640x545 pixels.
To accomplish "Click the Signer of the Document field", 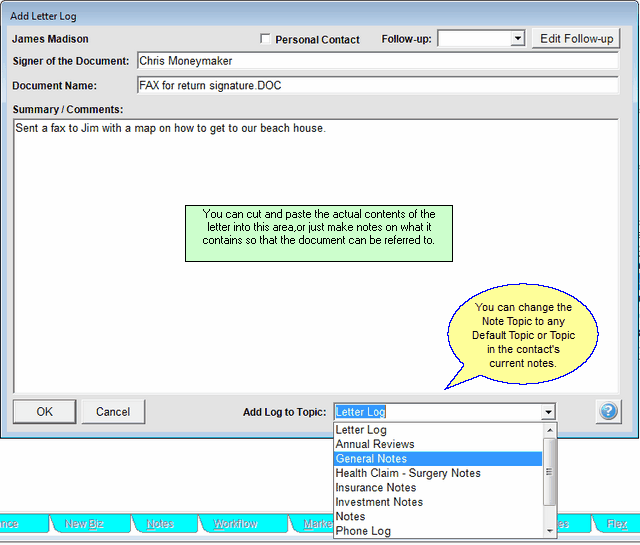I will [x=377, y=61].
